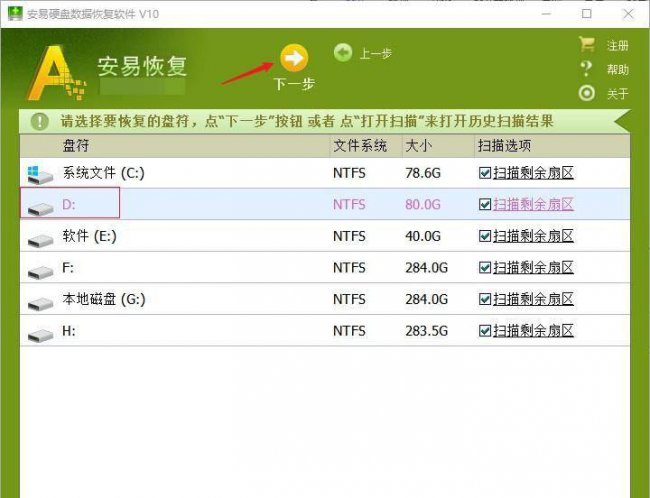This screenshot has height=498, width=650.
Task: Sort by 大小 column header
Action: coord(419,146)
